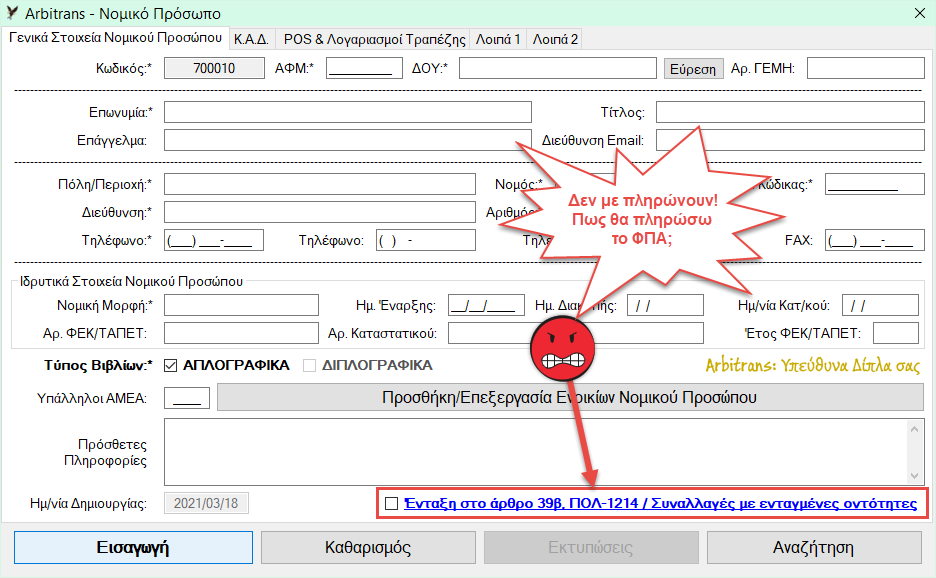Click the Πόλη/Περιοχή input field
936x578 pixels.
click(320, 184)
